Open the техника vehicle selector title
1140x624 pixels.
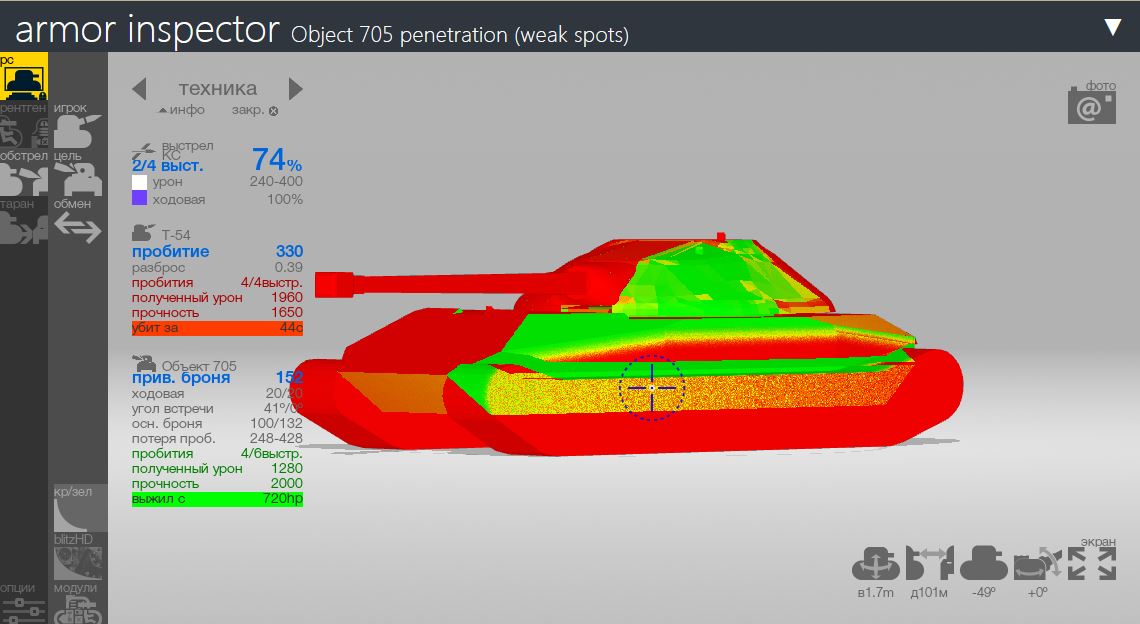(x=217, y=88)
